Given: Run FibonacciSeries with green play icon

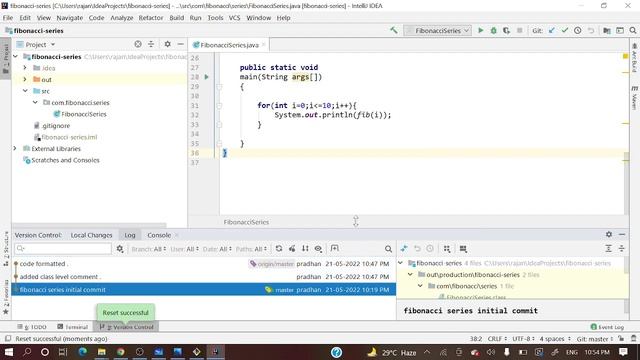Looking at the screenshot, I should click(x=480, y=30).
